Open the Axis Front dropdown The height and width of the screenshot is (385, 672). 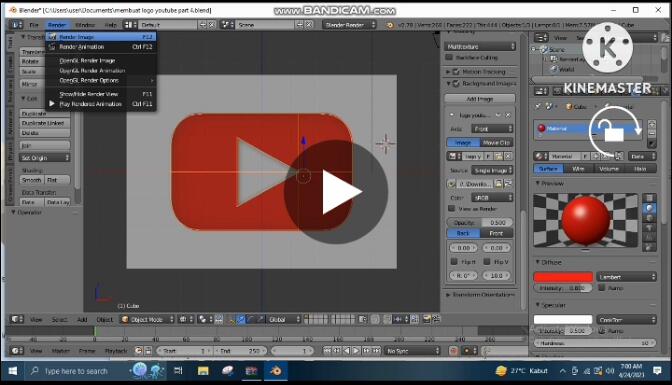(x=492, y=129)
